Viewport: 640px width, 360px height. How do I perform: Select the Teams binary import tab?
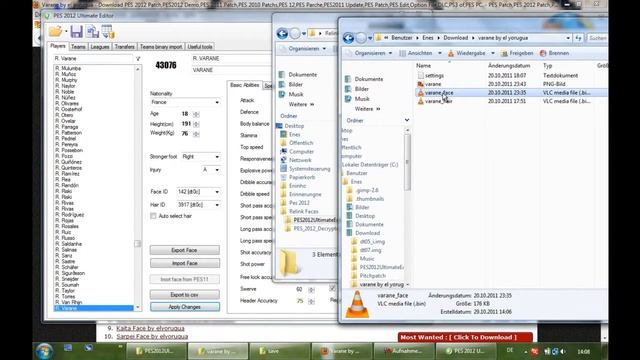click(x=161, y=47)
